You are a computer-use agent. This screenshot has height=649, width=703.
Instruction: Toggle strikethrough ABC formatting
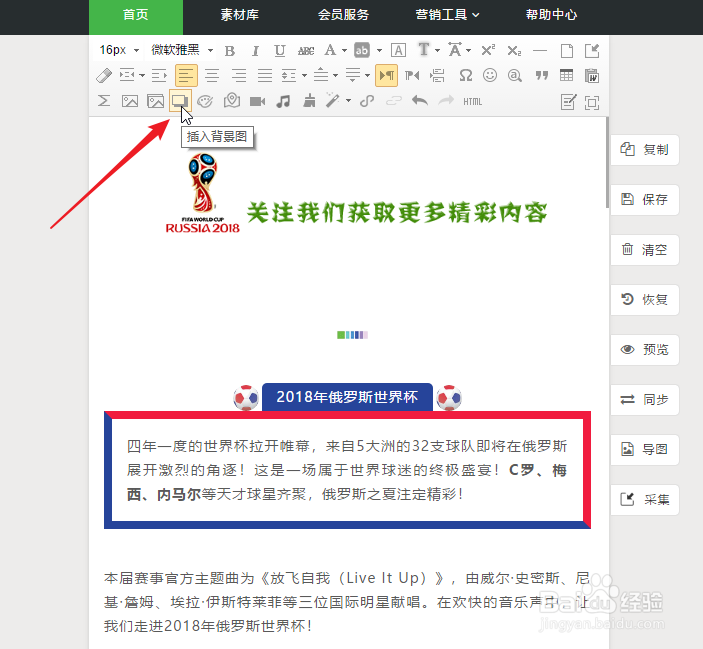point(306,51)
